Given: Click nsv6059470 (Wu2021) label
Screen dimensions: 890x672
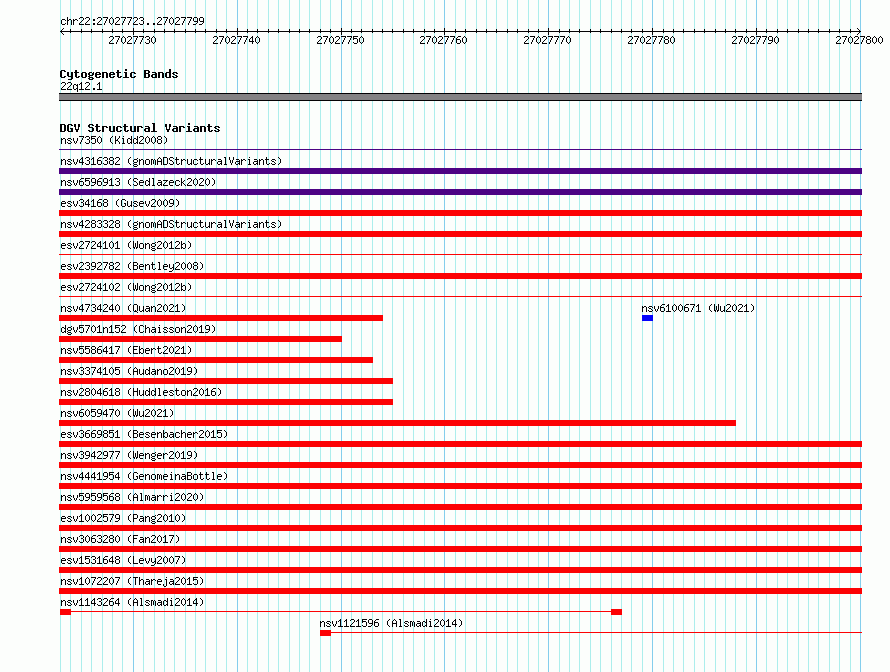Looking at the screenshot, I should point(117,413).
